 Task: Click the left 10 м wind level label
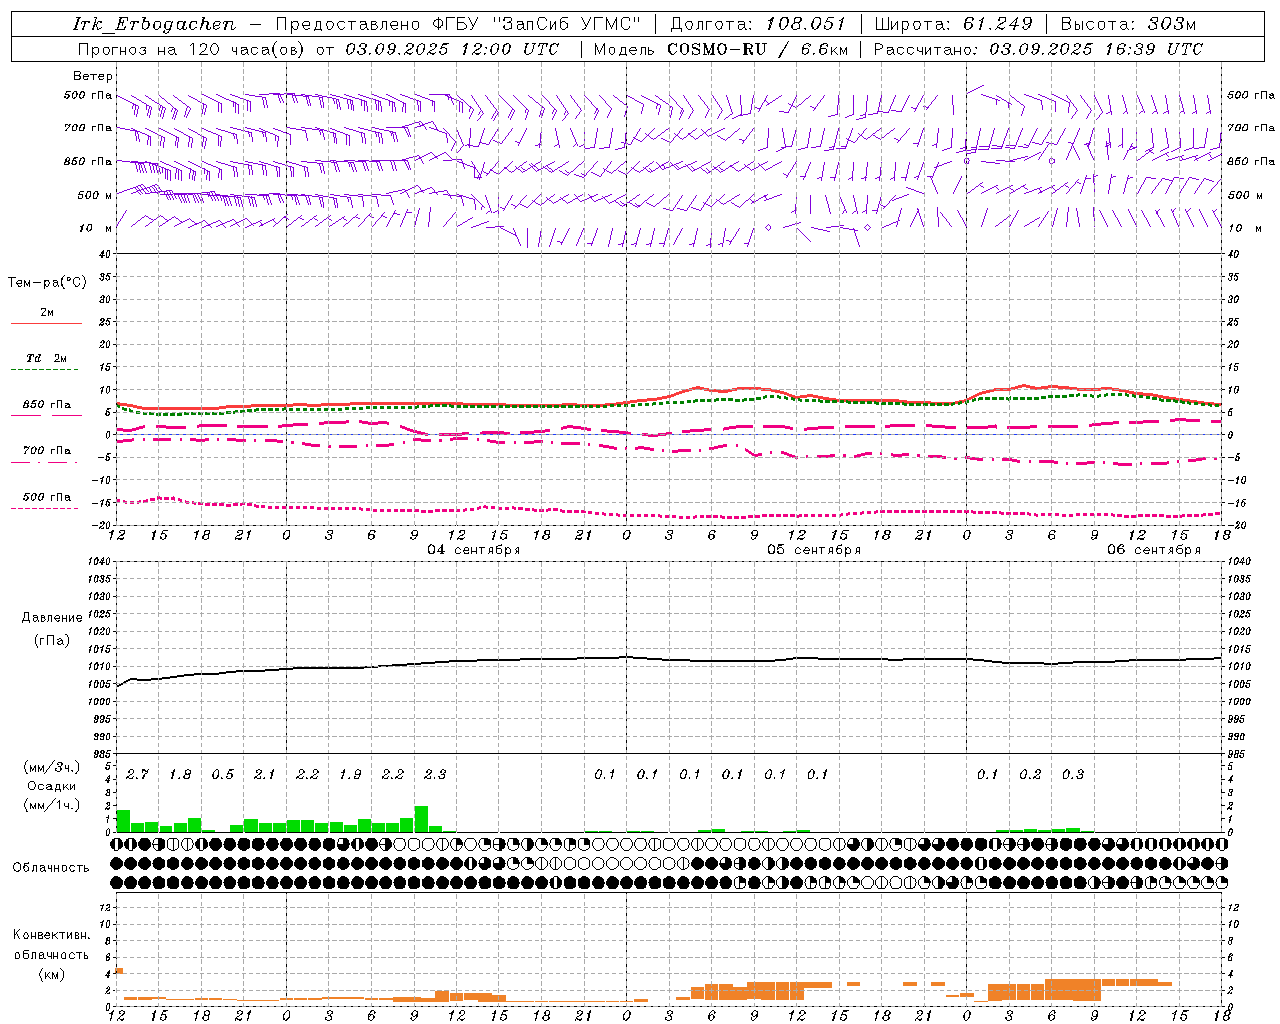coord(96,228)
